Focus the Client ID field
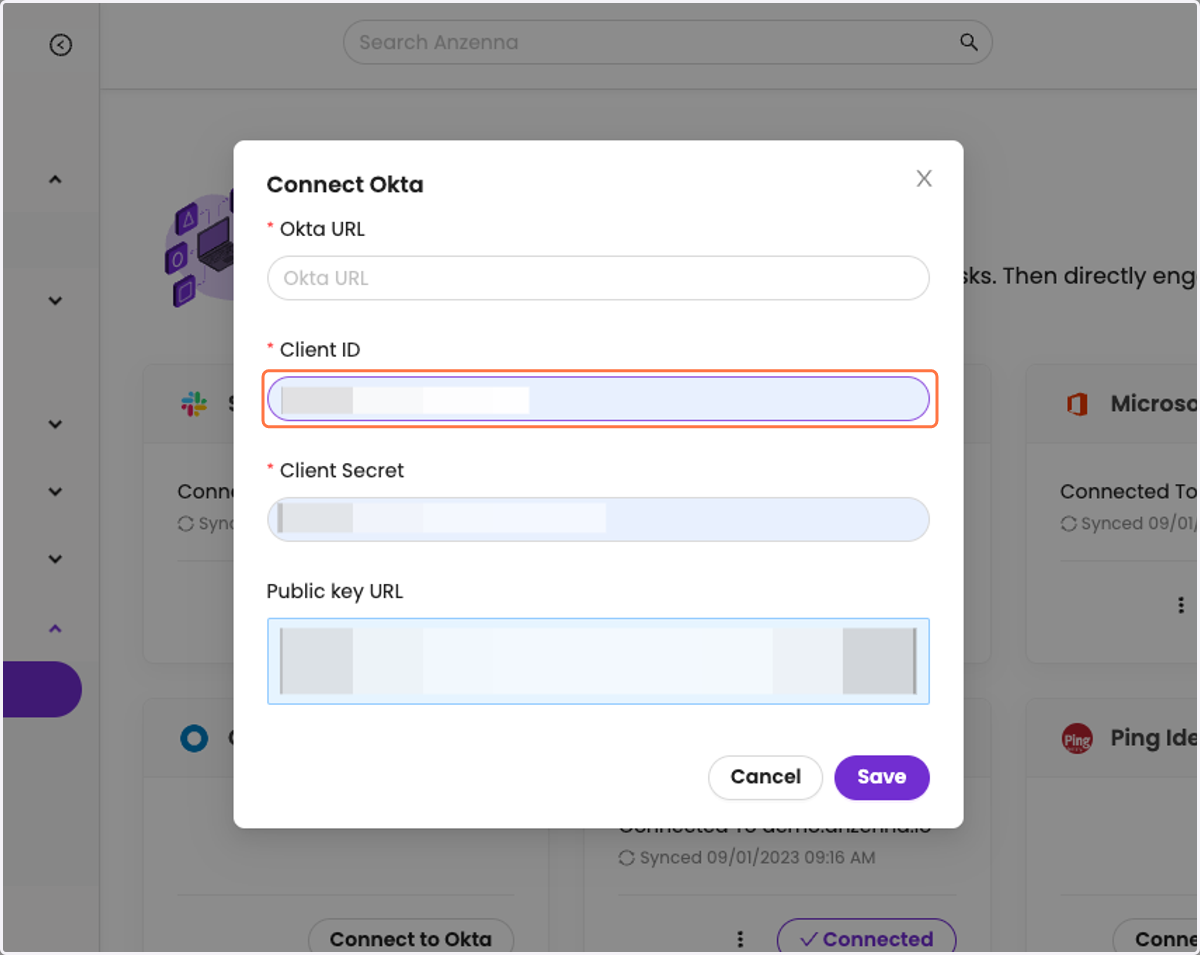Viewport: 1200px width, 955px height. pos(598,399)
